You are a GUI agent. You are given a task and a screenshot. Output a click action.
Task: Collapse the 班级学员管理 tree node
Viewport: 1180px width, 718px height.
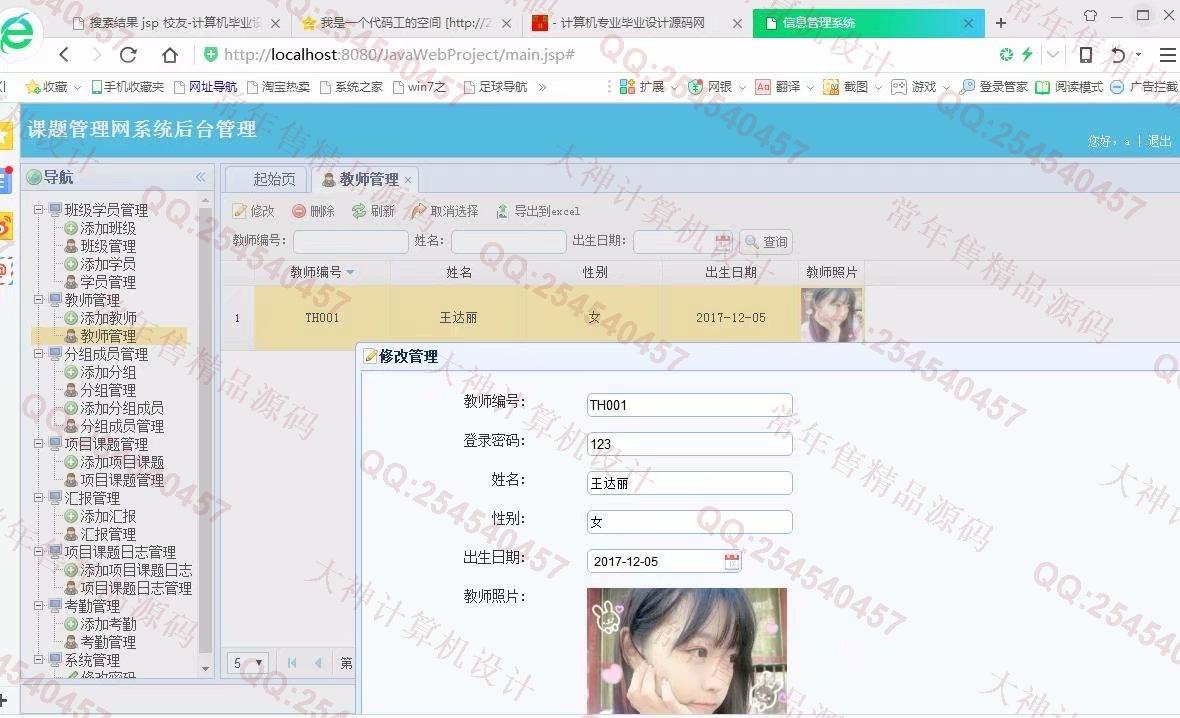(x=38, y=209)
